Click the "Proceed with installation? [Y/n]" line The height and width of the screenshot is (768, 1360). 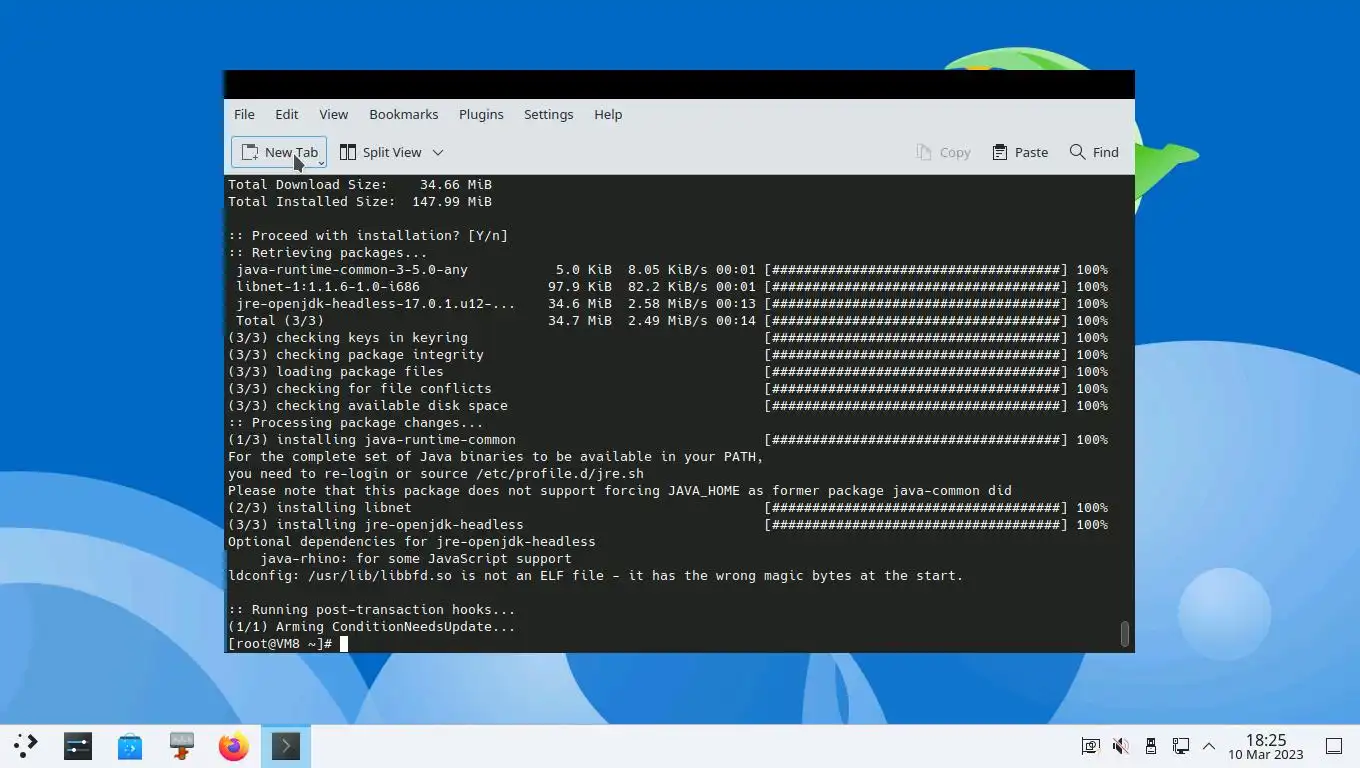368,236
